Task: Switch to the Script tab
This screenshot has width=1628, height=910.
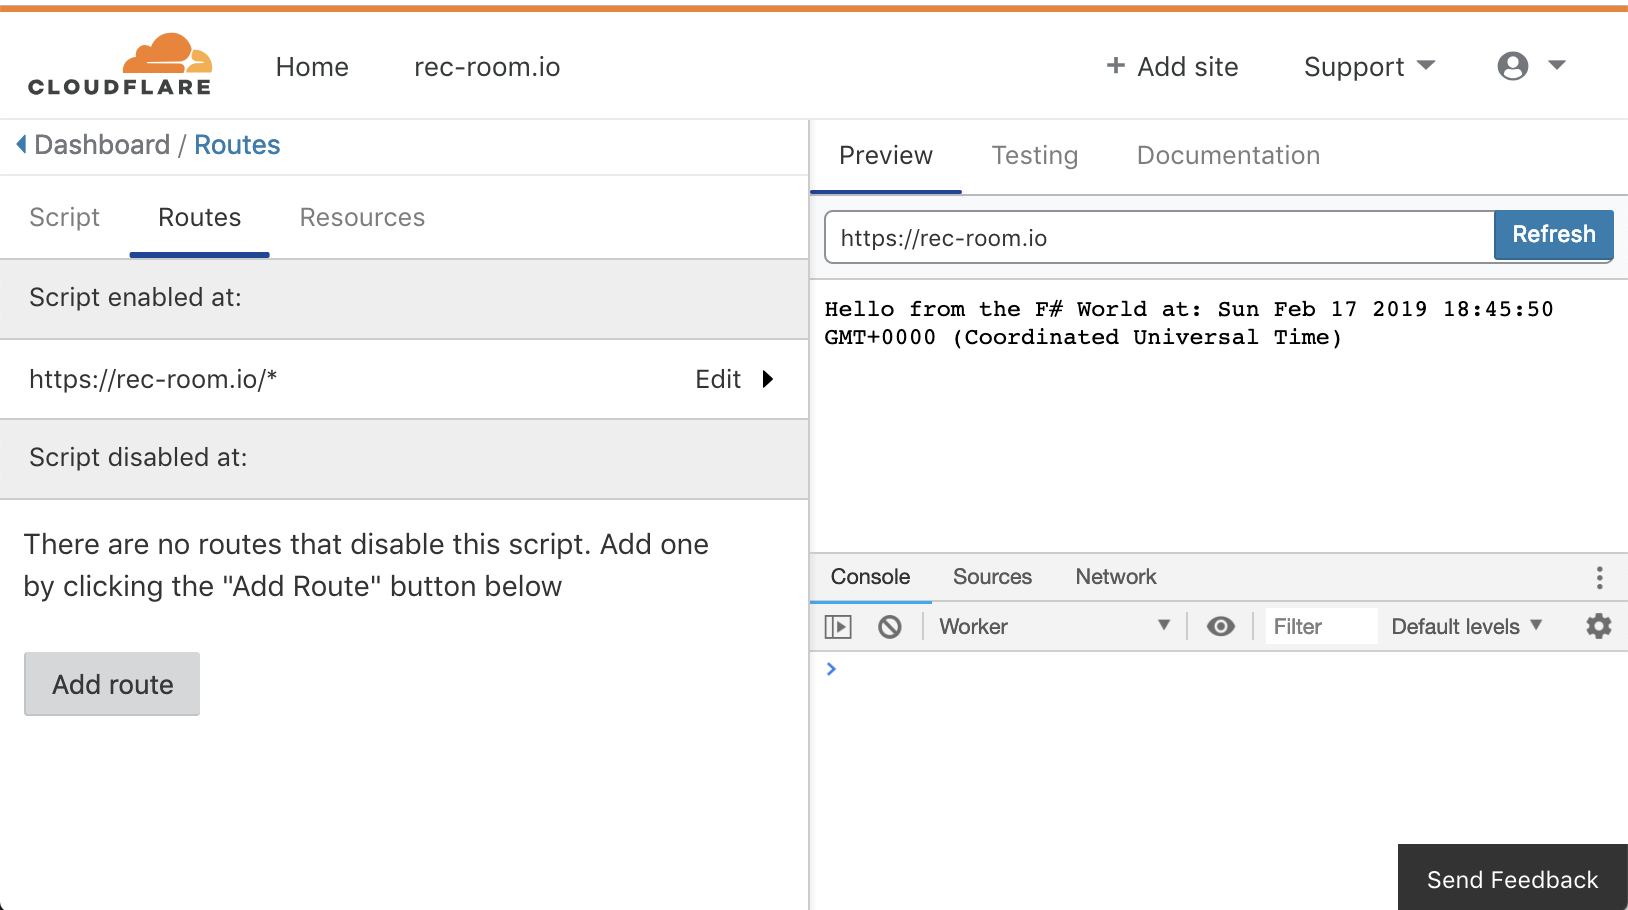Action: 65,217
